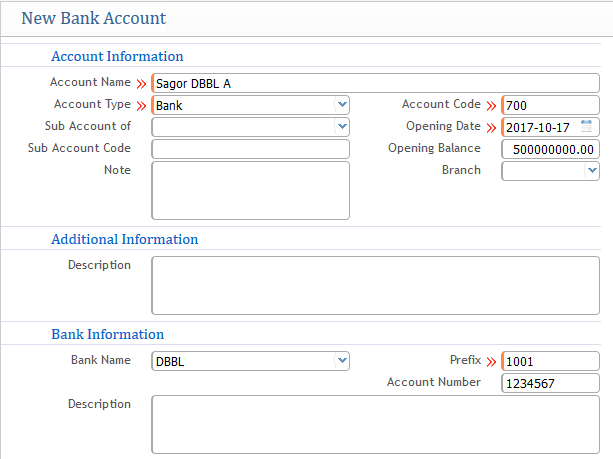
Task: Select the Opening Balance field
Action: [550, 149]
